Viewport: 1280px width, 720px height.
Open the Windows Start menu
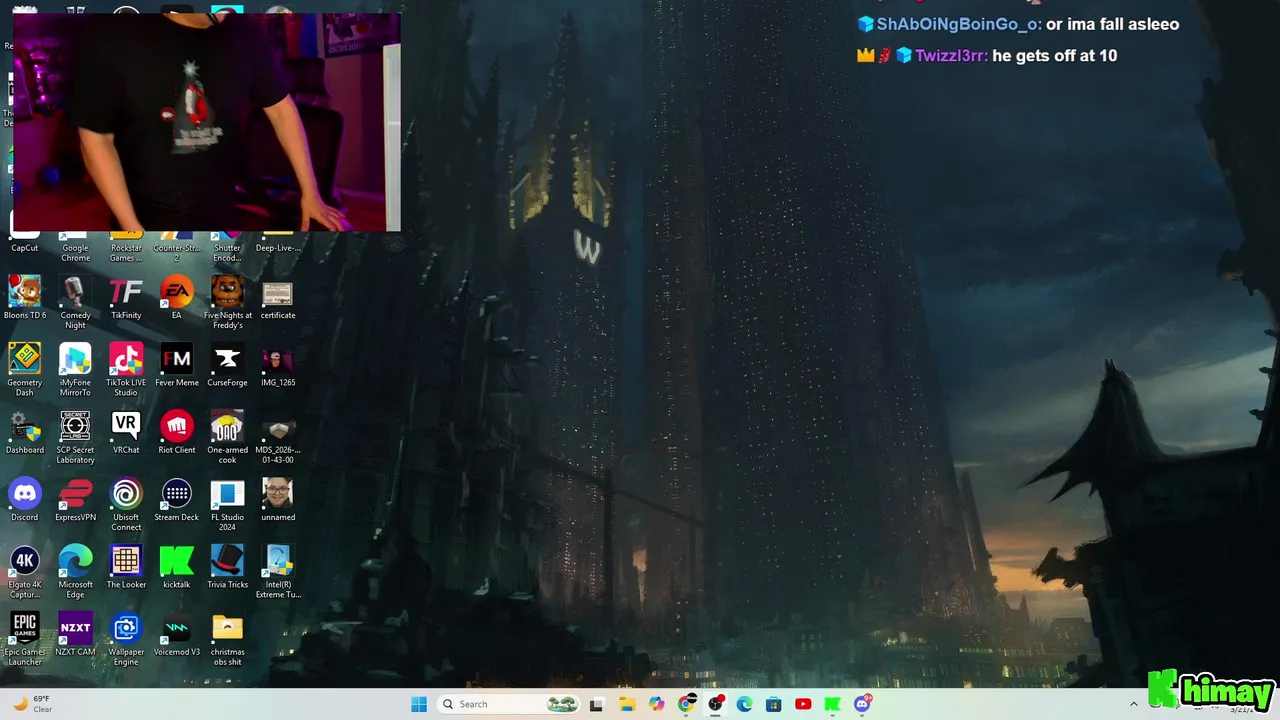point(419,704)
